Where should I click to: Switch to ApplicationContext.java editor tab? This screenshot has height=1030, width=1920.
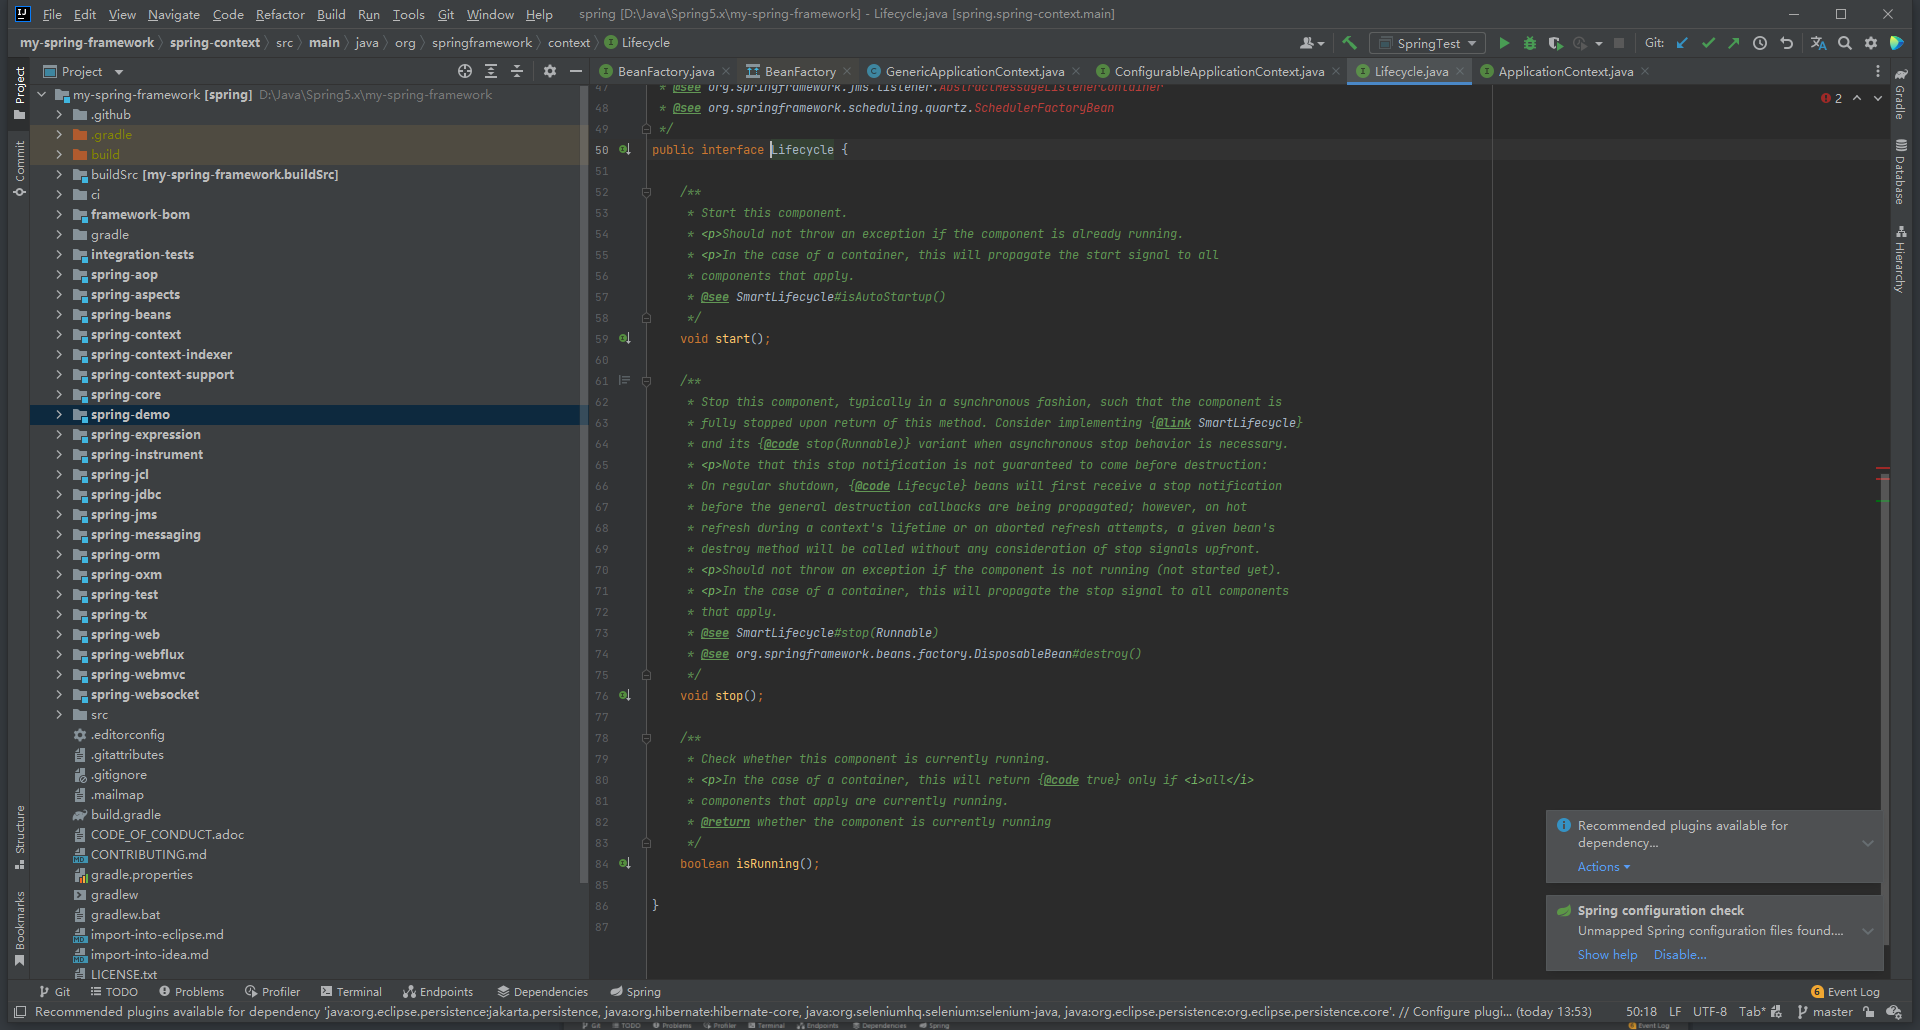click(1565, 71)
